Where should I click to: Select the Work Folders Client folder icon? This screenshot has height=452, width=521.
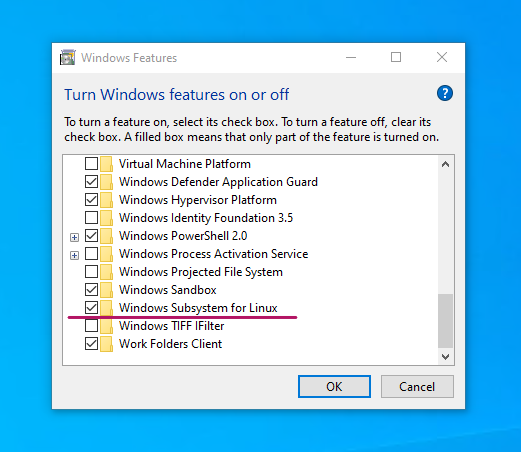coord(106,344)
